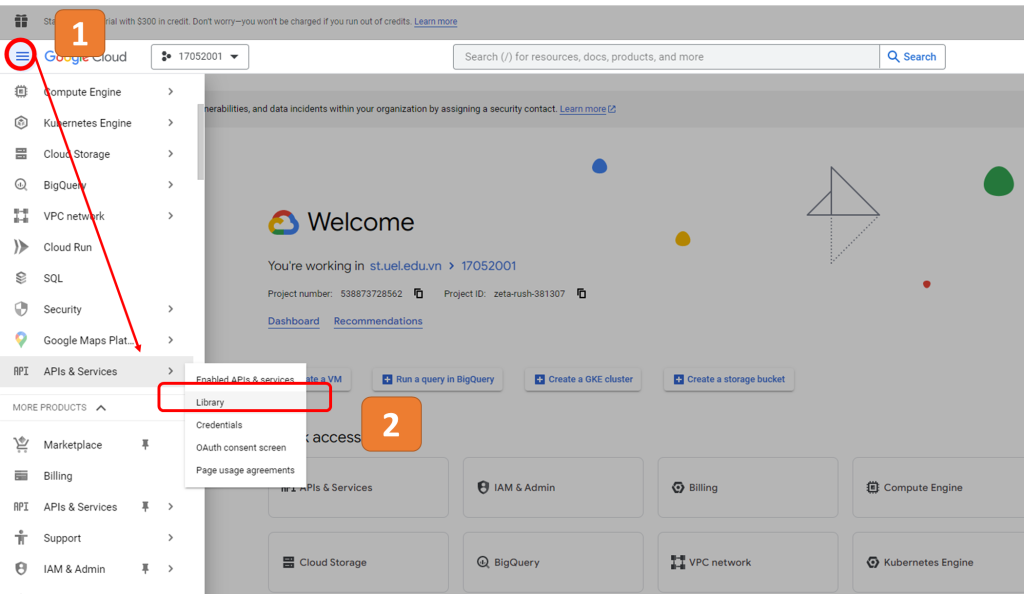This screenshot has width=1024, height=594.
Task: Open the hamburger navigation menu
Action: 22,56
